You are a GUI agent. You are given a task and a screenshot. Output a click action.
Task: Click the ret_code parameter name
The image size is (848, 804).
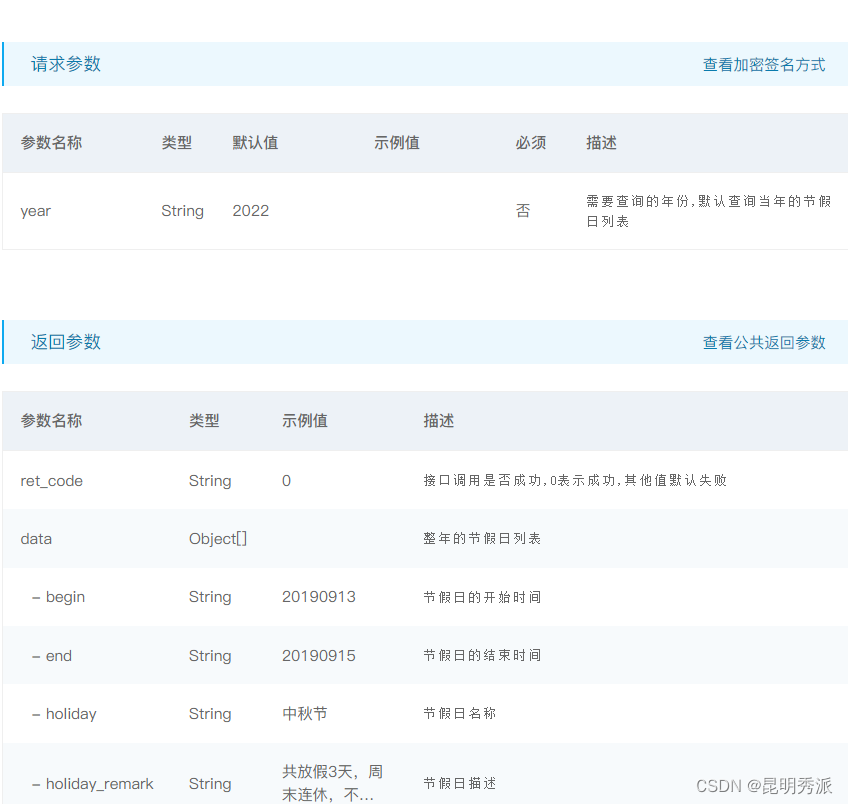point(51,481)
